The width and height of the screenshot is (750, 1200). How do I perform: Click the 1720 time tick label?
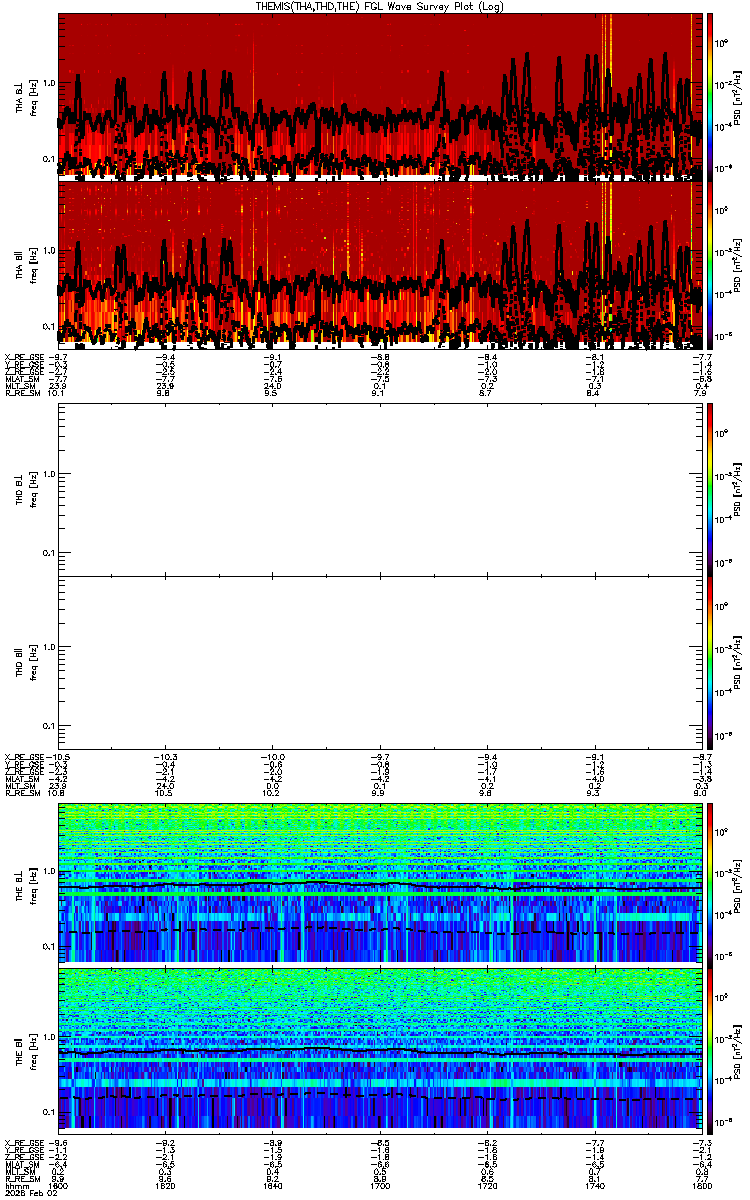tap(487, 1186)
